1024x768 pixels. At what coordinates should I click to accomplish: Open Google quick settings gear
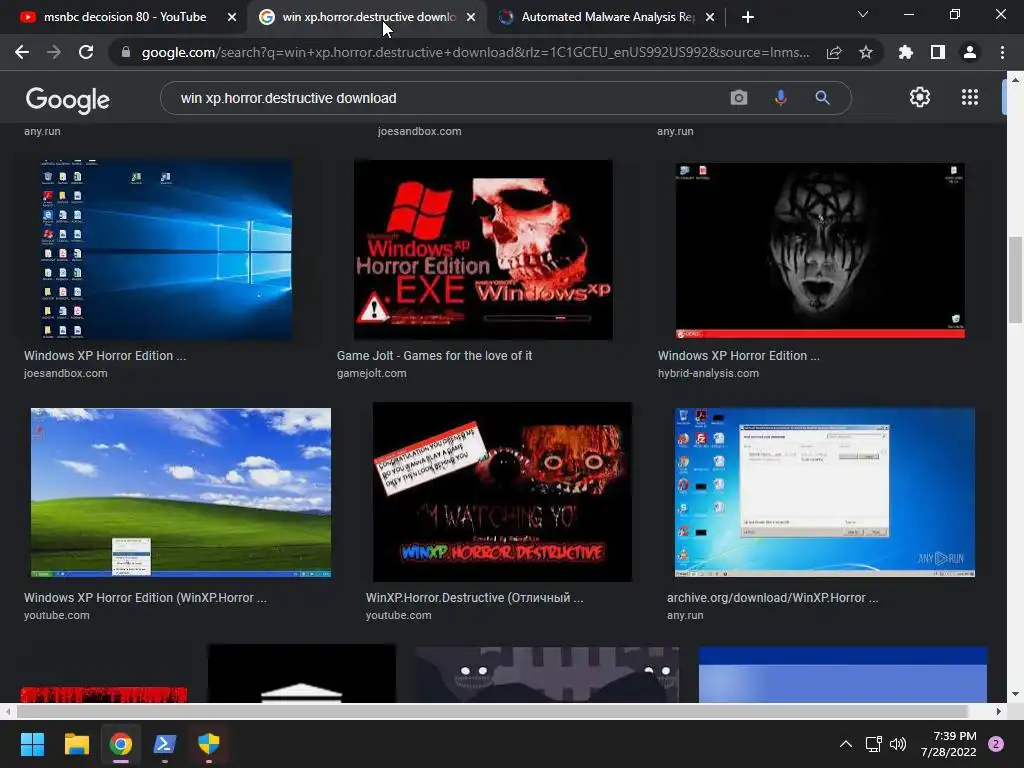[920, 97]
